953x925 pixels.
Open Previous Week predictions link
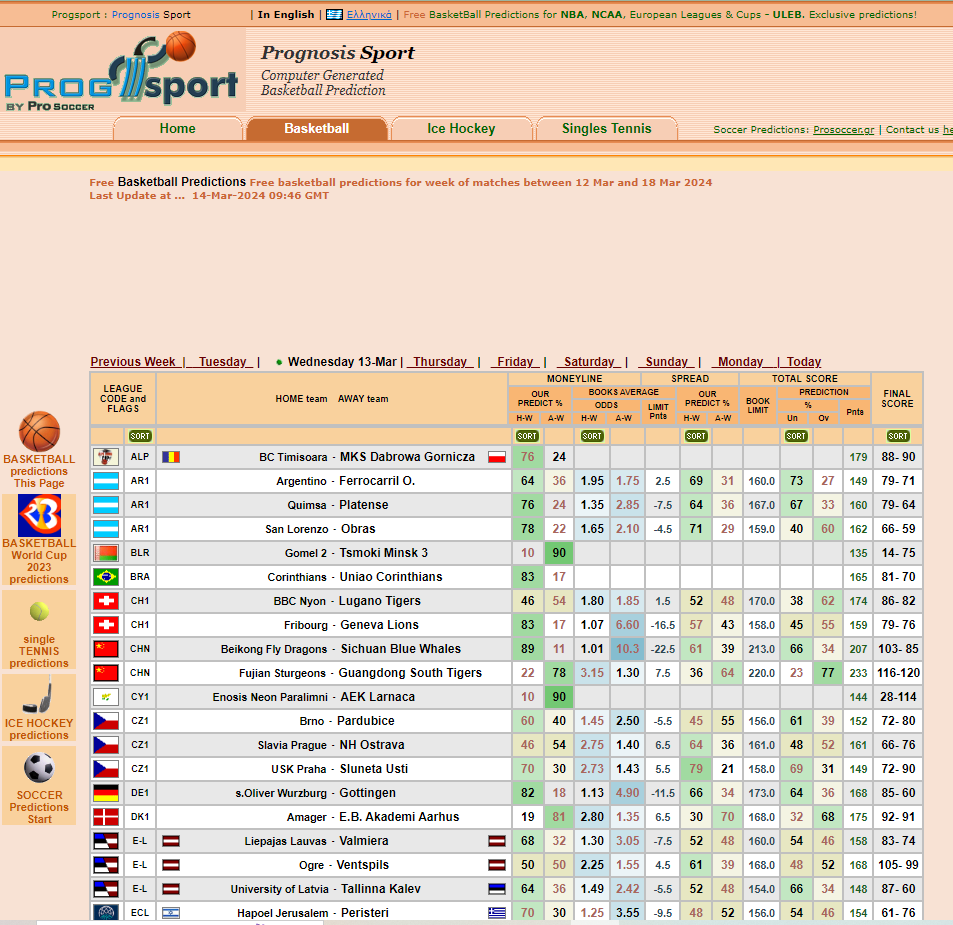(x=133, y=362)
